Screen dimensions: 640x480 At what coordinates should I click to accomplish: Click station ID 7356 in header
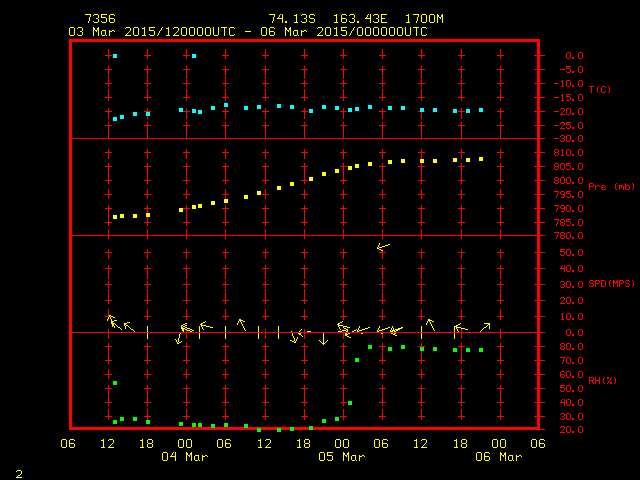99,19
